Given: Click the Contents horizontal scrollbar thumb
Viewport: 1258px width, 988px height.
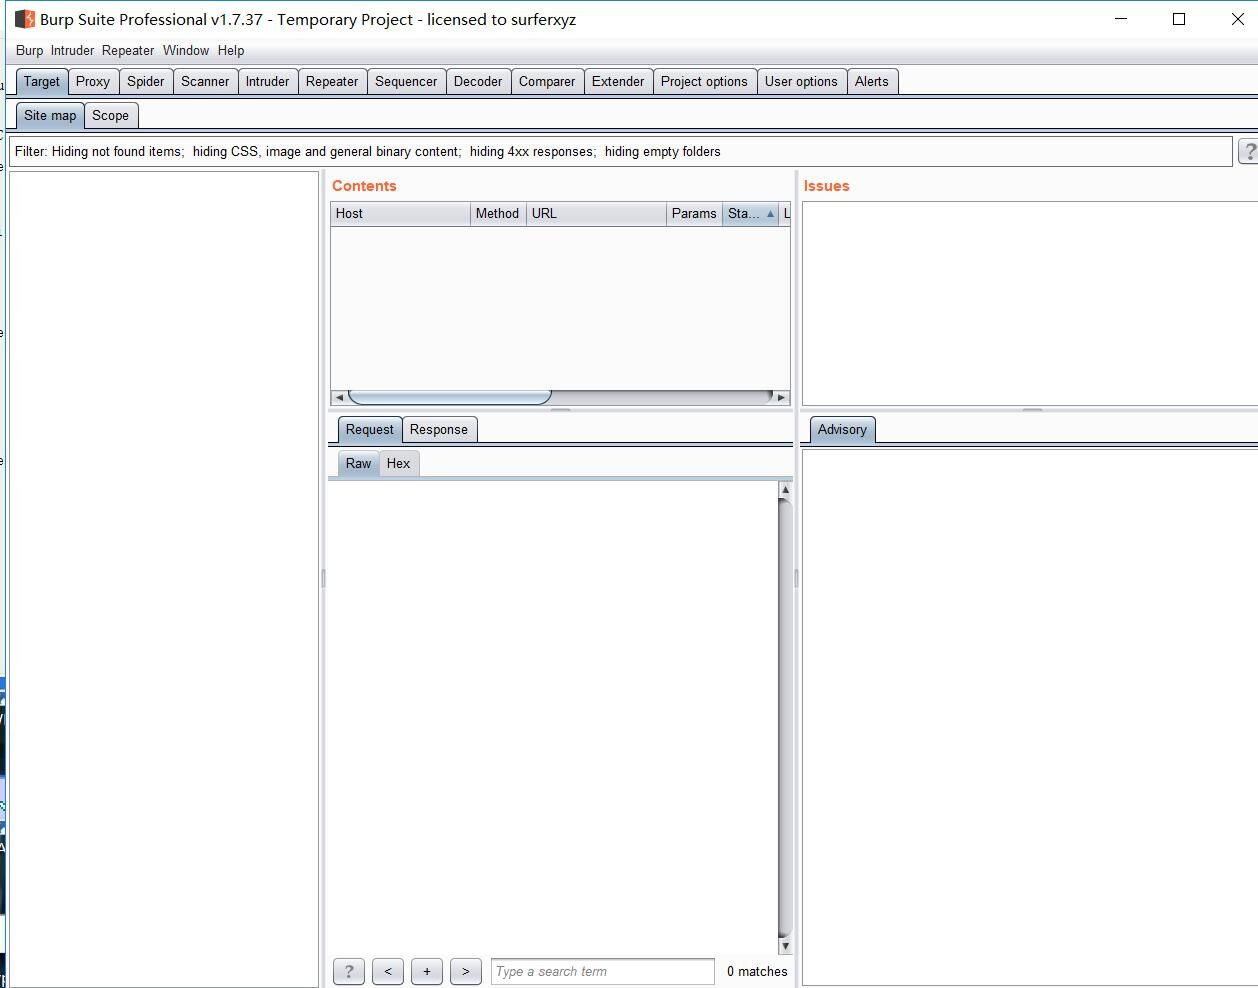Looking at the screenshot, I should pyautogui.click(x=450, y=397).
